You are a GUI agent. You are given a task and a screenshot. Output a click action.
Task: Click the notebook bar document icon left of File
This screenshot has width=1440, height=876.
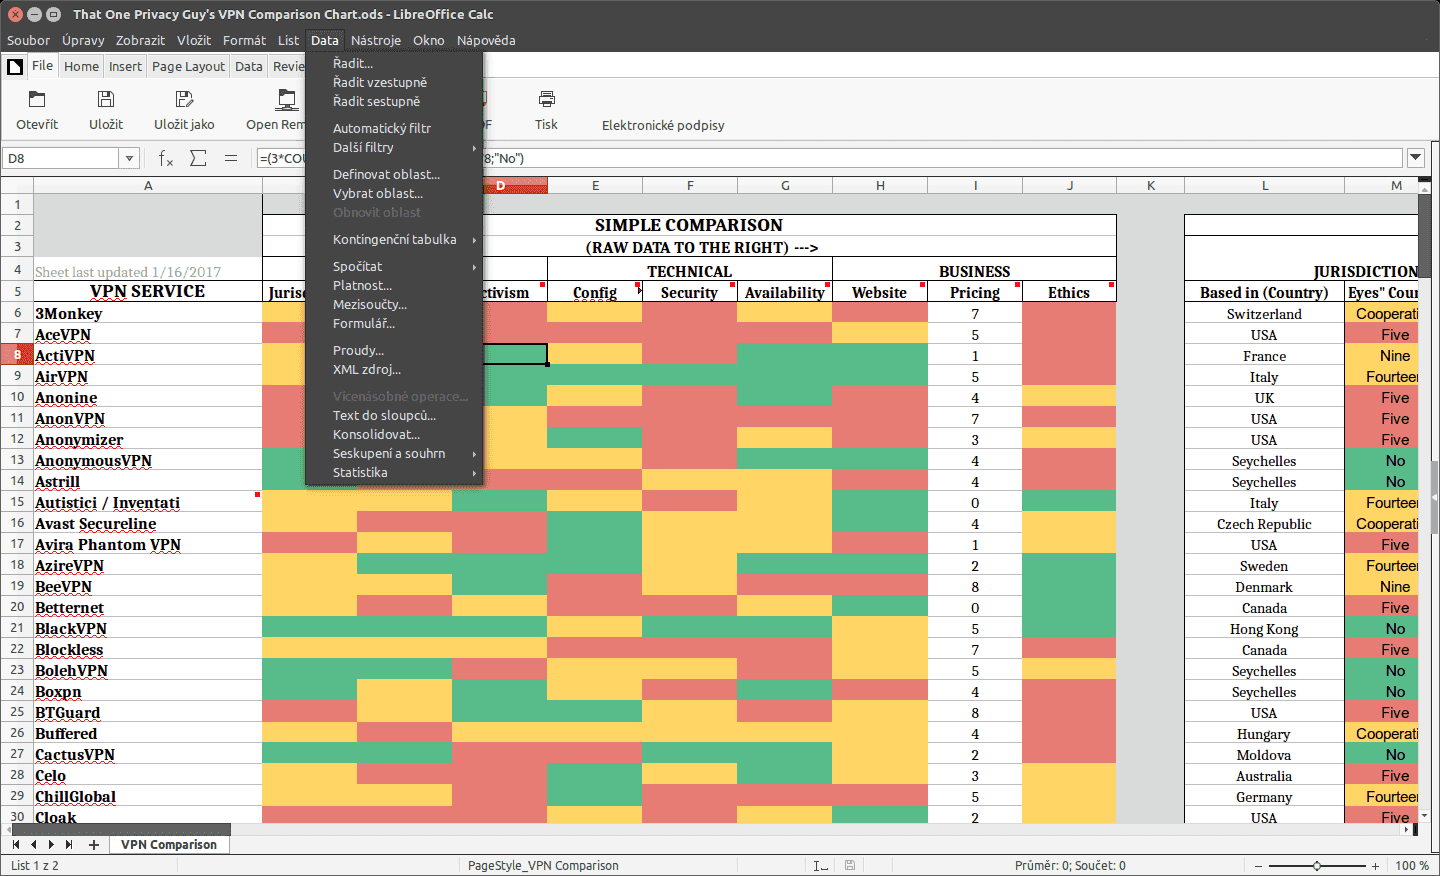(15, 67)
